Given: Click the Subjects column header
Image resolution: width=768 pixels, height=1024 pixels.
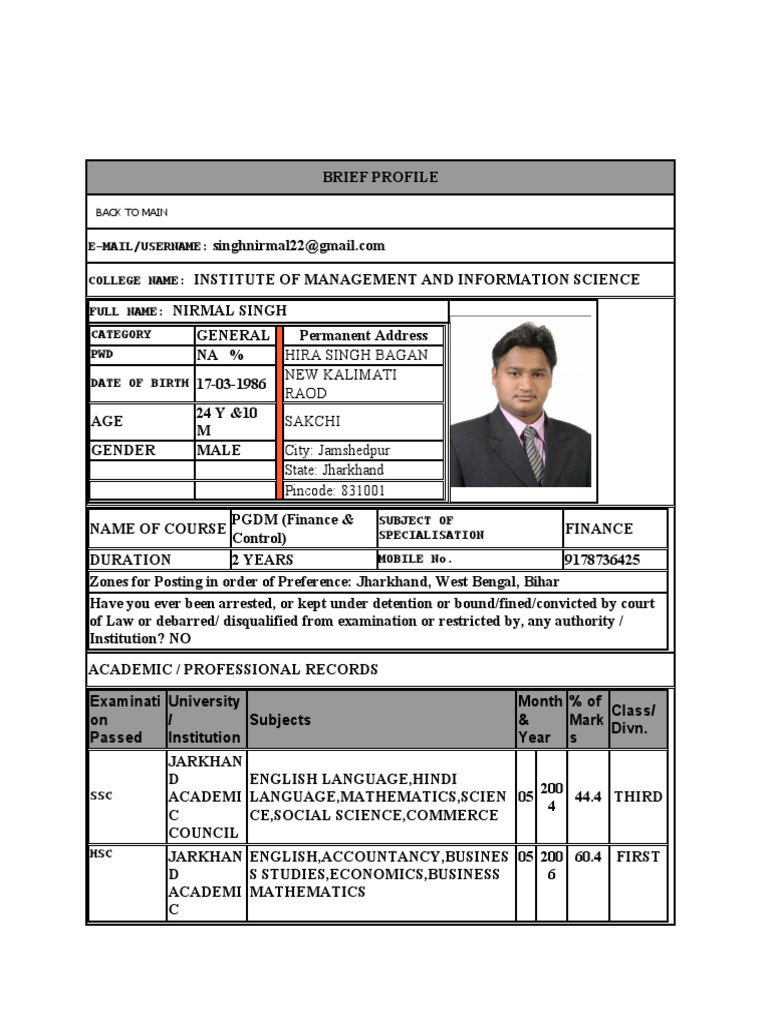Looking at the screenshot, I should pos(381,719).
